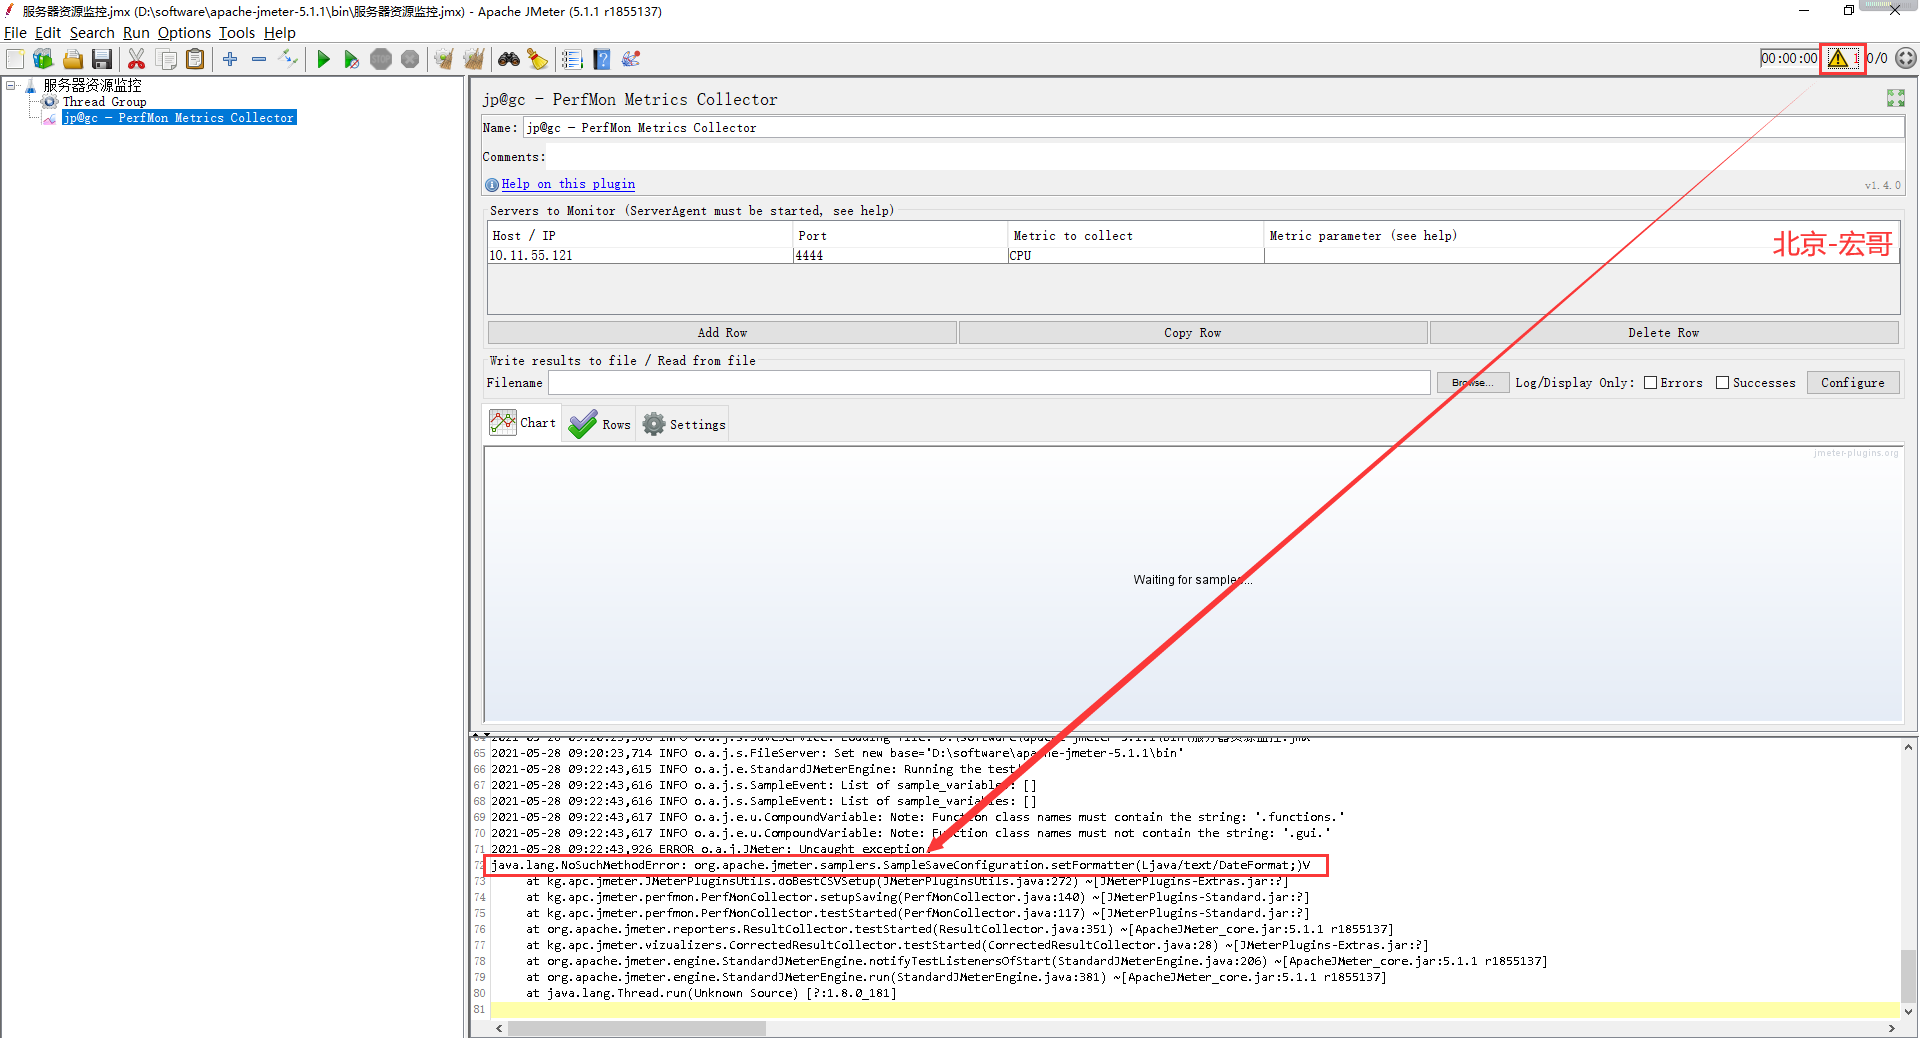The image size is (1920, 1038).
Task: Click the 00:00:00 elapsed time display
Action: (x=1789, y=58)
